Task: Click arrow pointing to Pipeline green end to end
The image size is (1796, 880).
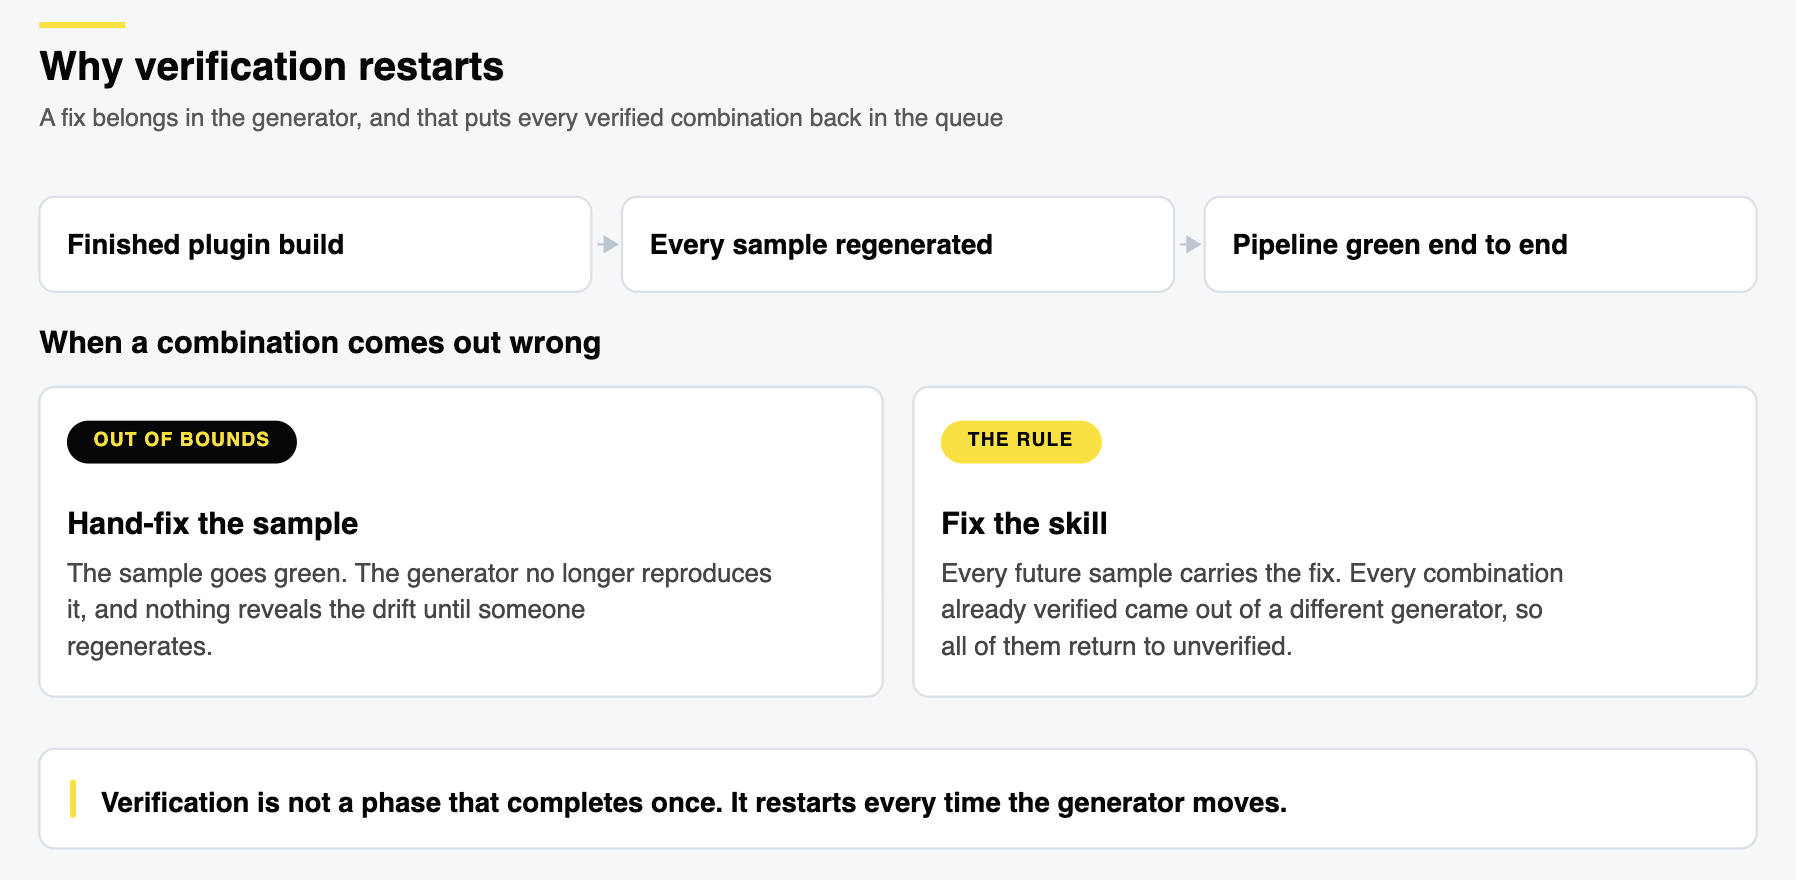Action: [x=1190, y=244]
